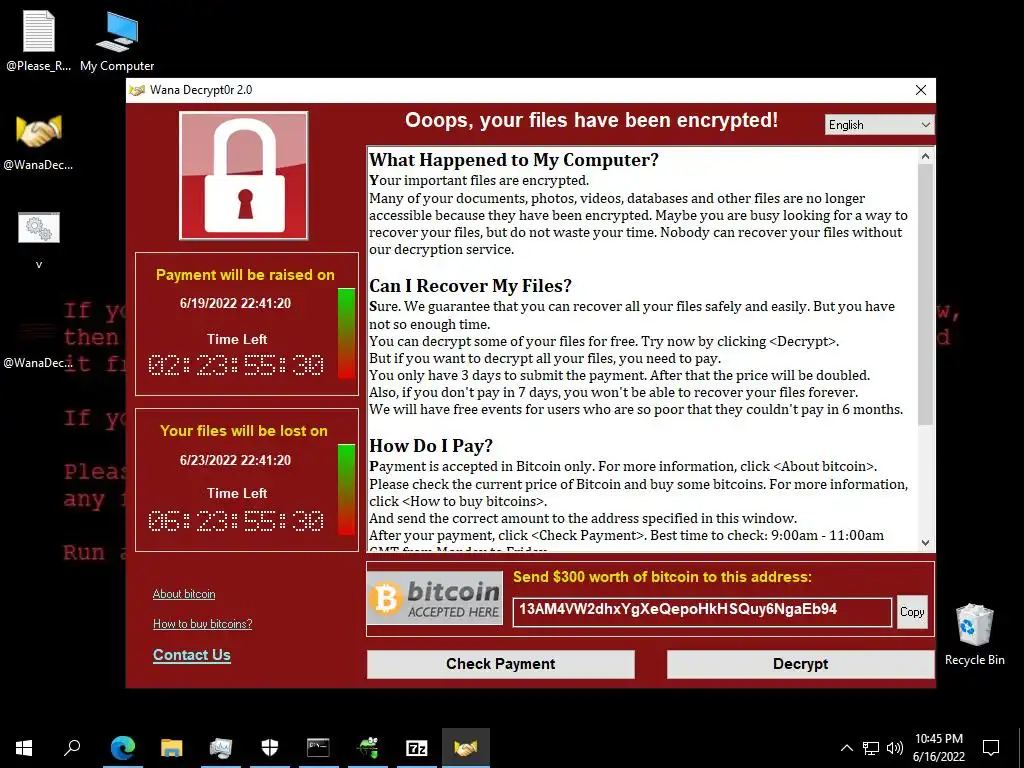Open the Windows Start menu
1024x768 pixels.
24,748
